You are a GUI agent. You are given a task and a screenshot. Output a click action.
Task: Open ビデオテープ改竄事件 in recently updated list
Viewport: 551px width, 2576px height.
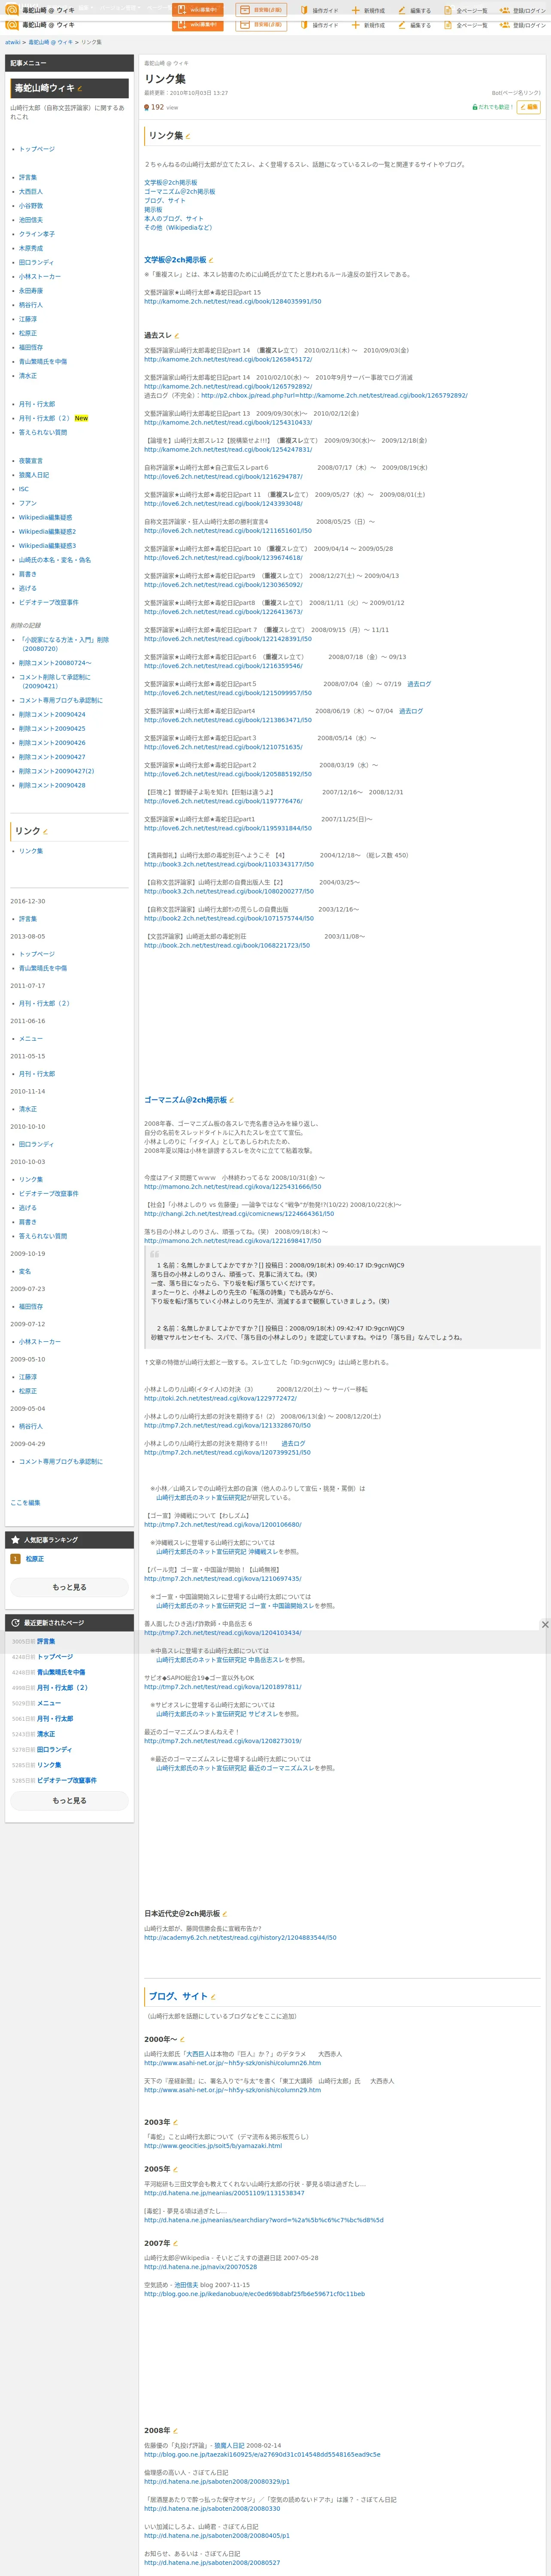pos(67,1781)
